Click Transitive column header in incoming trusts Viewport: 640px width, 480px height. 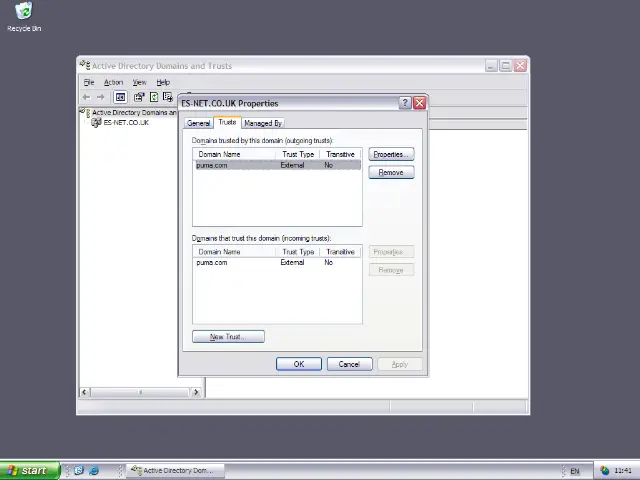pyautogui.click(x=340, y=252)
